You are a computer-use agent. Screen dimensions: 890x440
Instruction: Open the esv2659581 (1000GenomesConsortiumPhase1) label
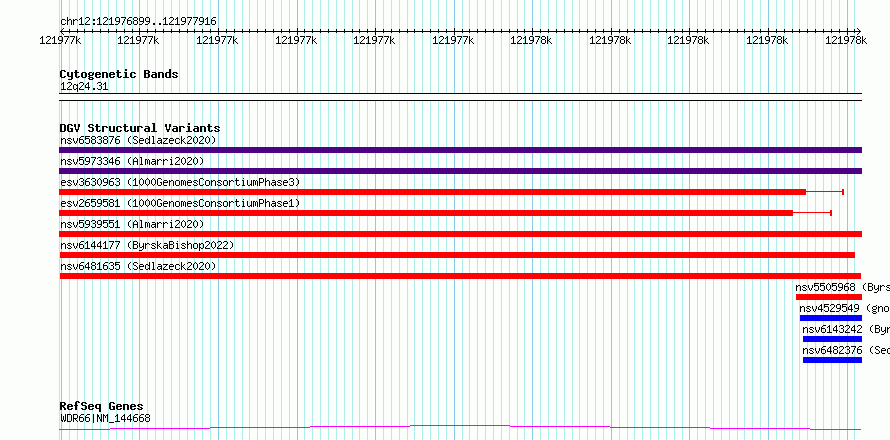(x=180, y=203)
